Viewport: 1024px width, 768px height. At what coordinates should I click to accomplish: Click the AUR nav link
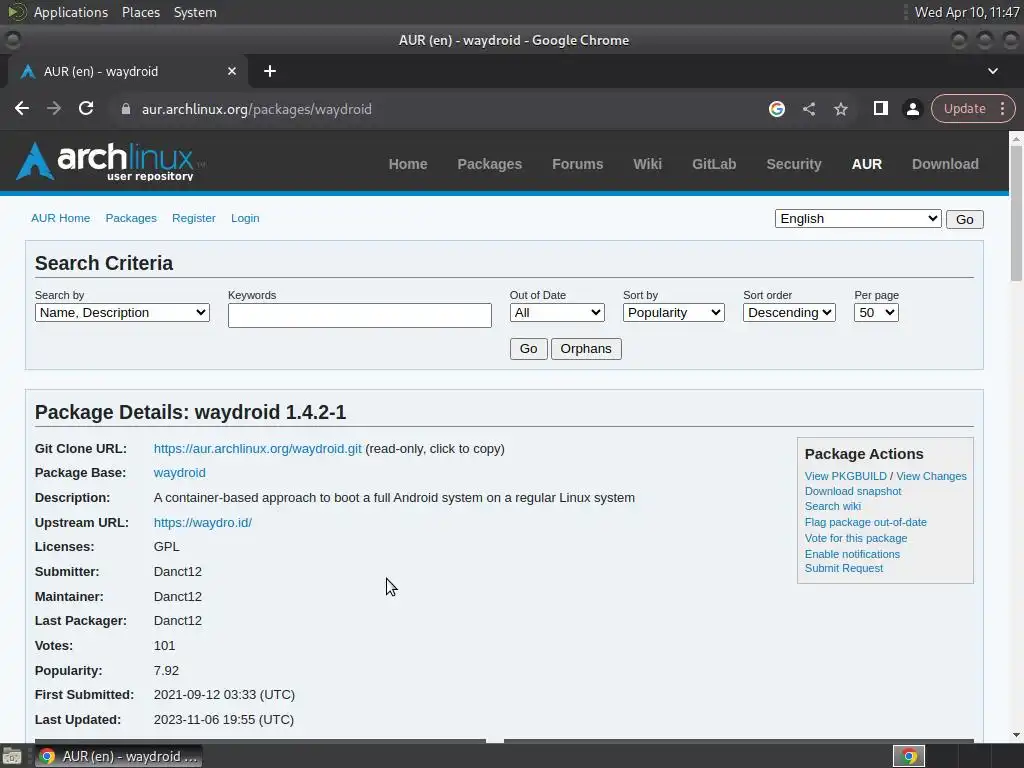867,164
